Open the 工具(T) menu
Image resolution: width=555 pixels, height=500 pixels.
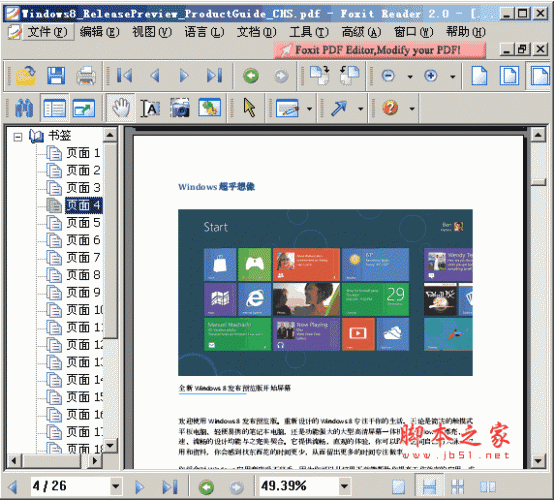309,32
